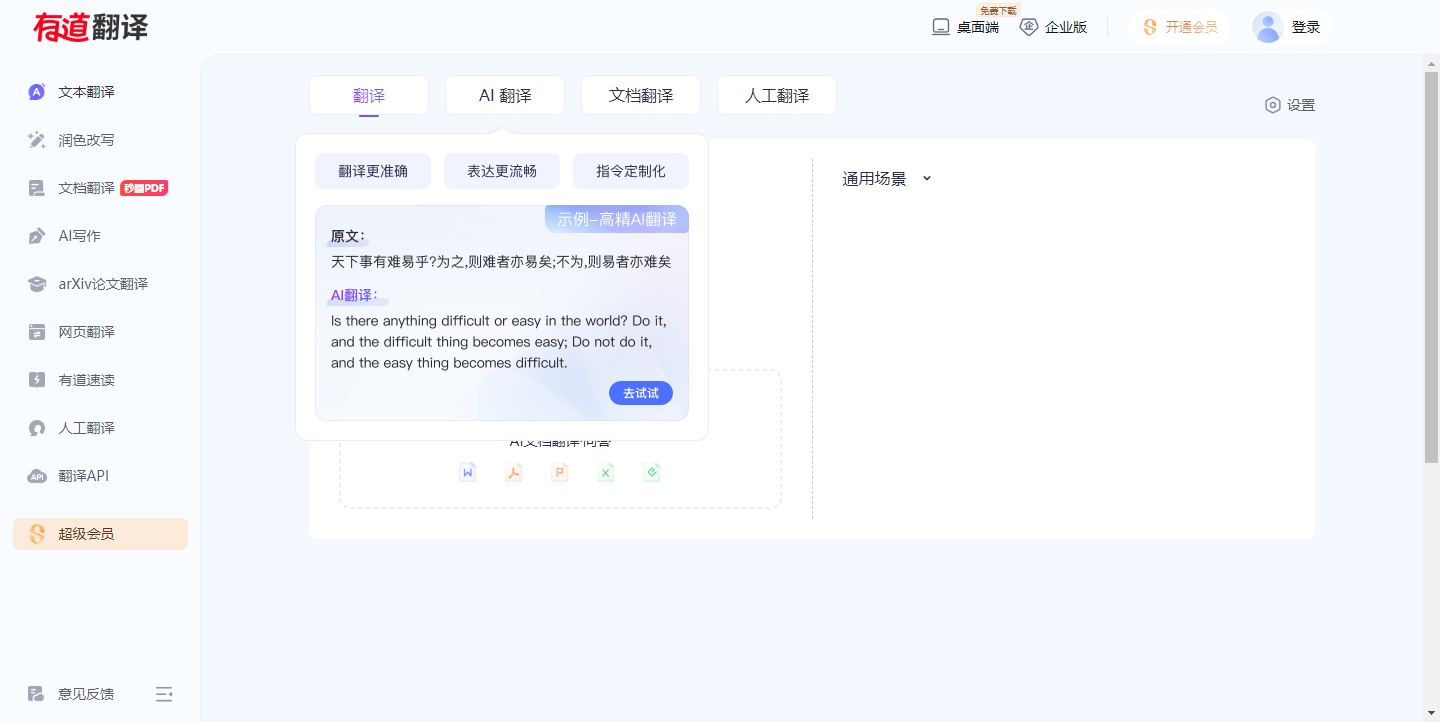Click 登录 to sign in
The height and width of the screenshot is (722, 1440).
coord(1306,27)
